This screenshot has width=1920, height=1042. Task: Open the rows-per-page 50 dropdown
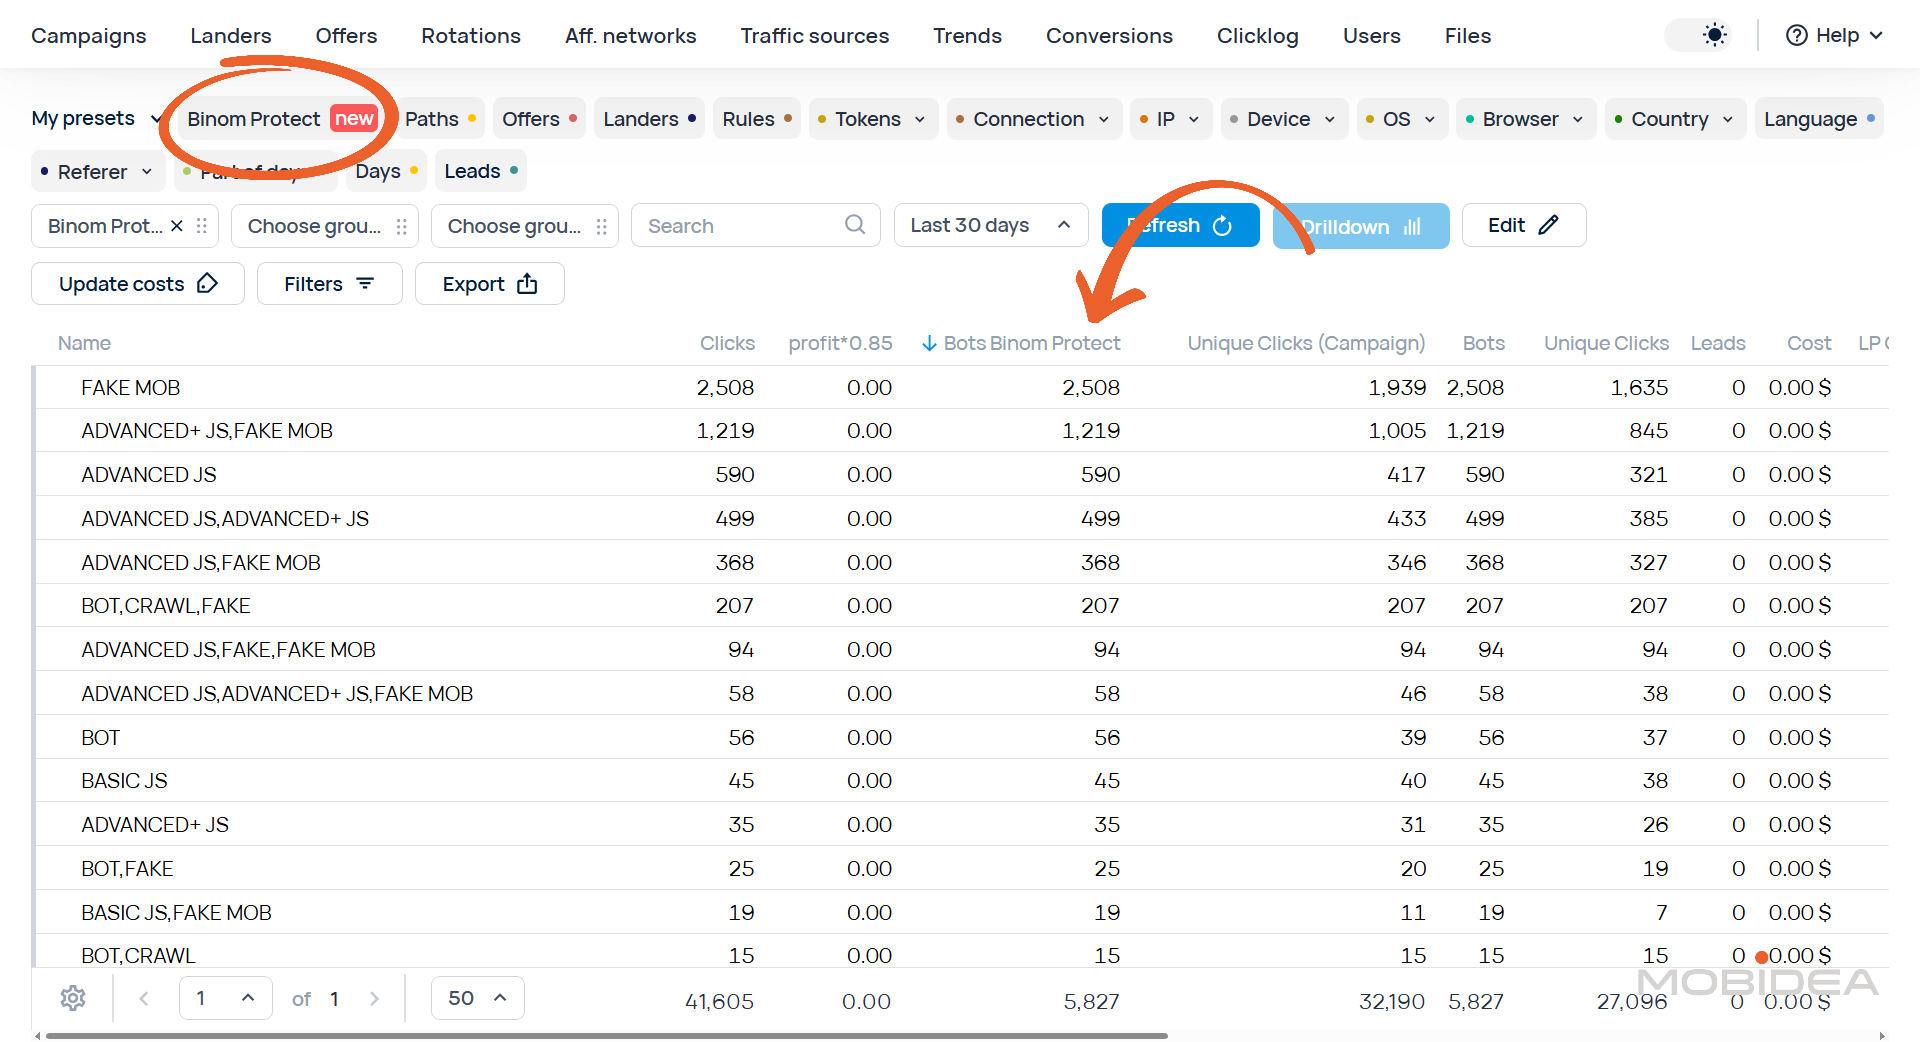477,997
